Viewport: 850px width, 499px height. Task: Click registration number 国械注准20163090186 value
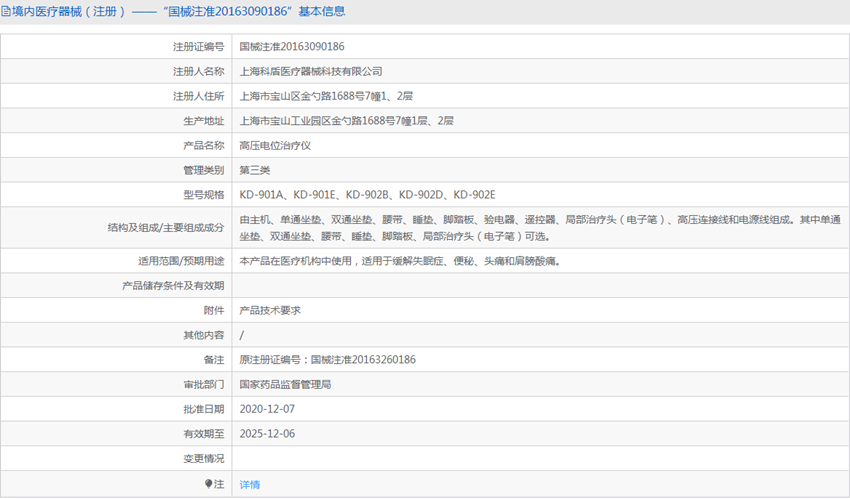click(292, 47)
